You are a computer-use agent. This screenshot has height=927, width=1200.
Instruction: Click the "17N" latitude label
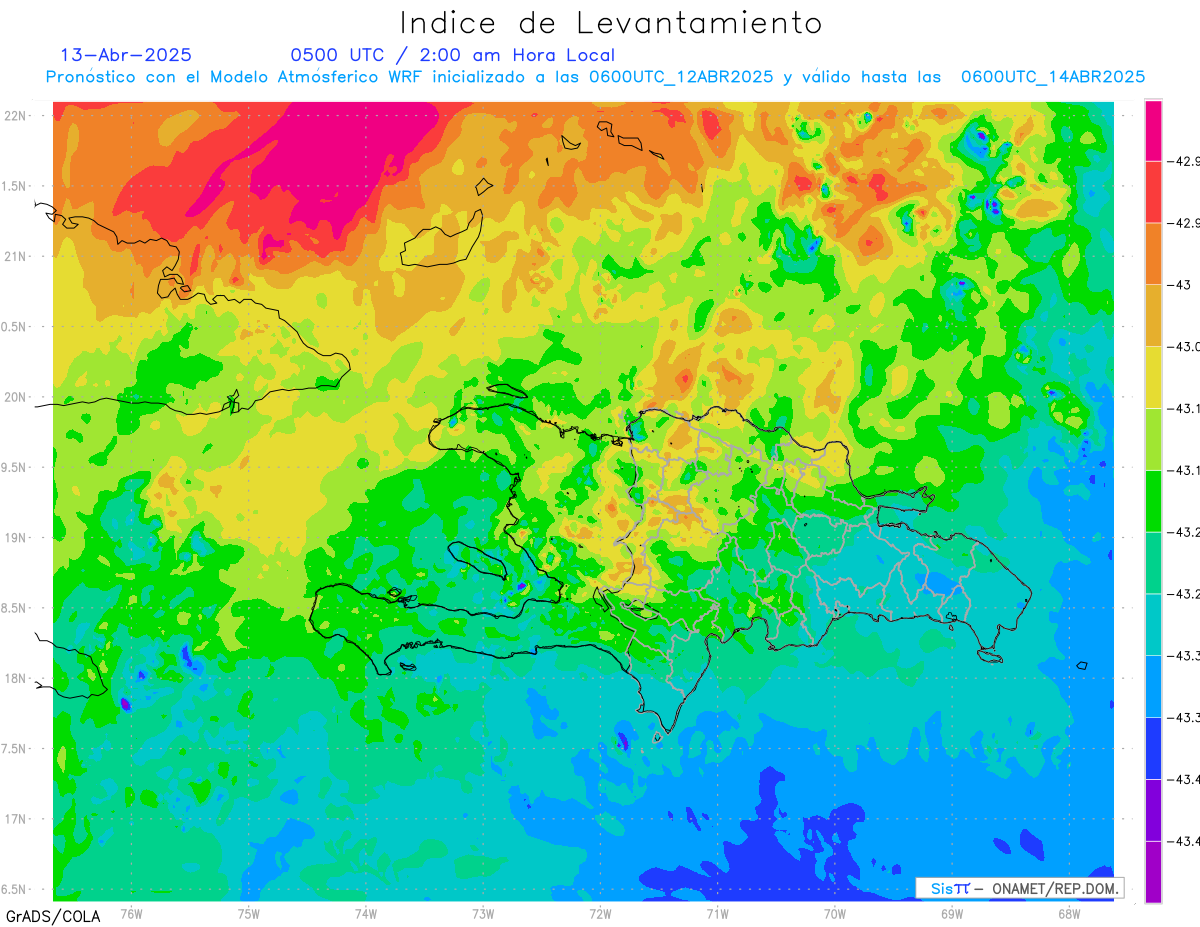(16, 819)
